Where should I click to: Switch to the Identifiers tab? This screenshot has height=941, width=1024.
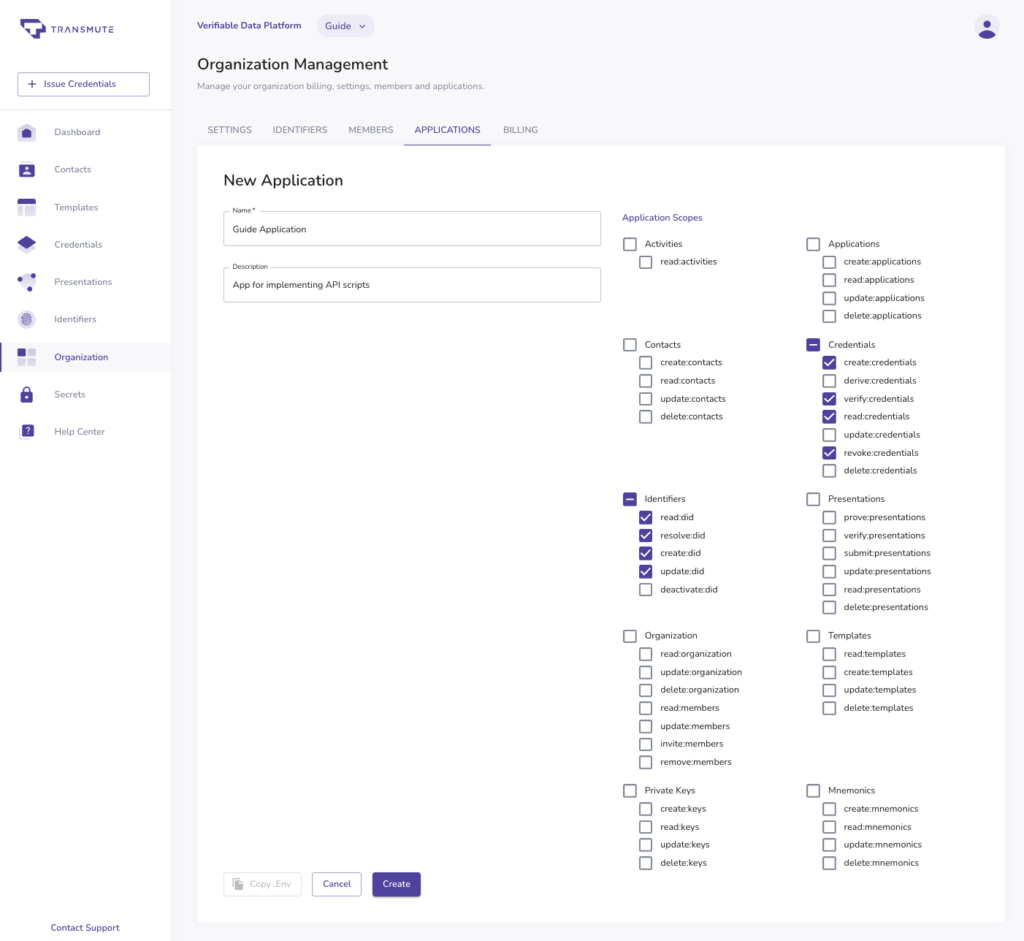click(300, 130)
